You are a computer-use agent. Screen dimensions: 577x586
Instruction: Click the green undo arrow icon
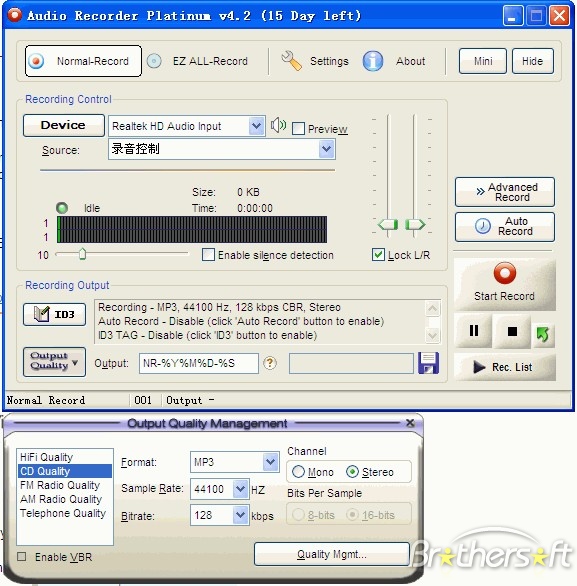tap(543, 334)
